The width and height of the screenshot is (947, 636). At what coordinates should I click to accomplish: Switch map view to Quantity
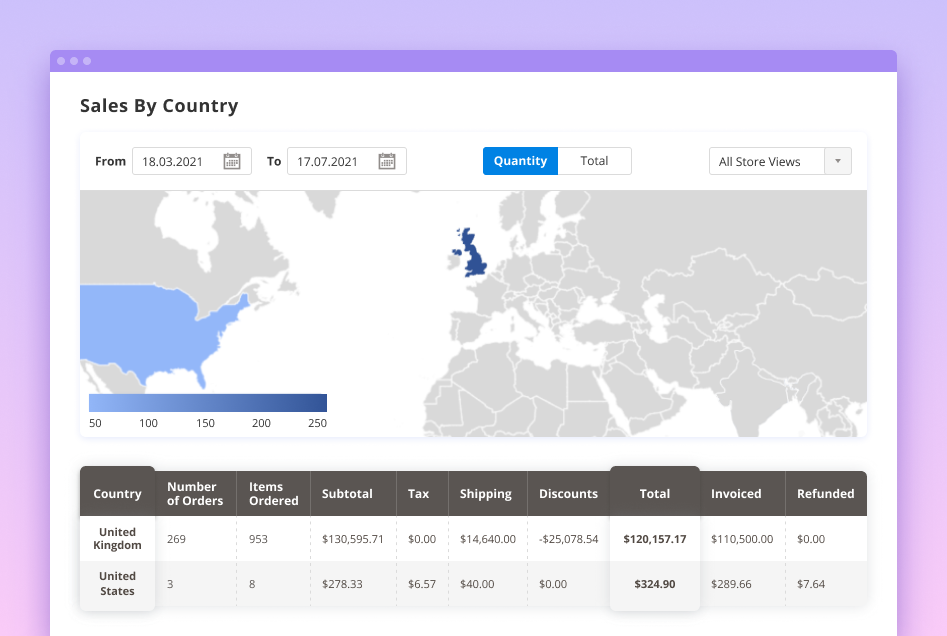(x=520, y=161)
